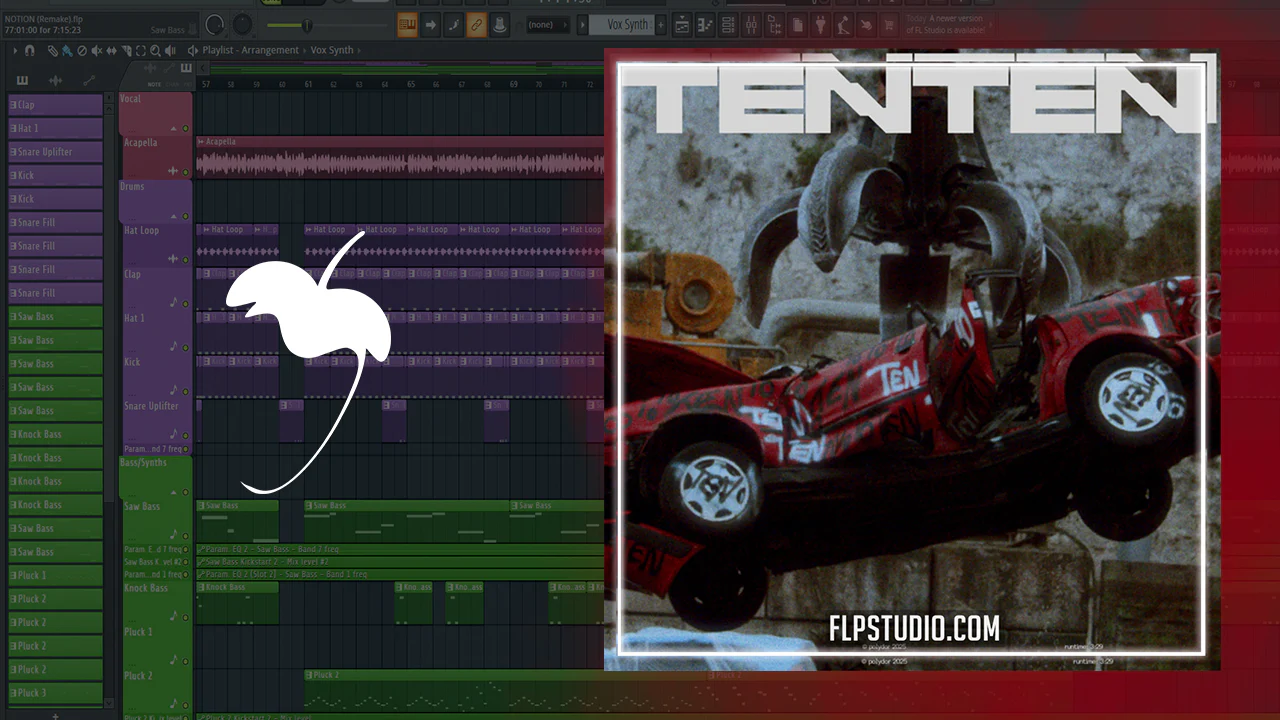
Task: Select the Mute tool in playlist toolbar
Action: point(97,50)
